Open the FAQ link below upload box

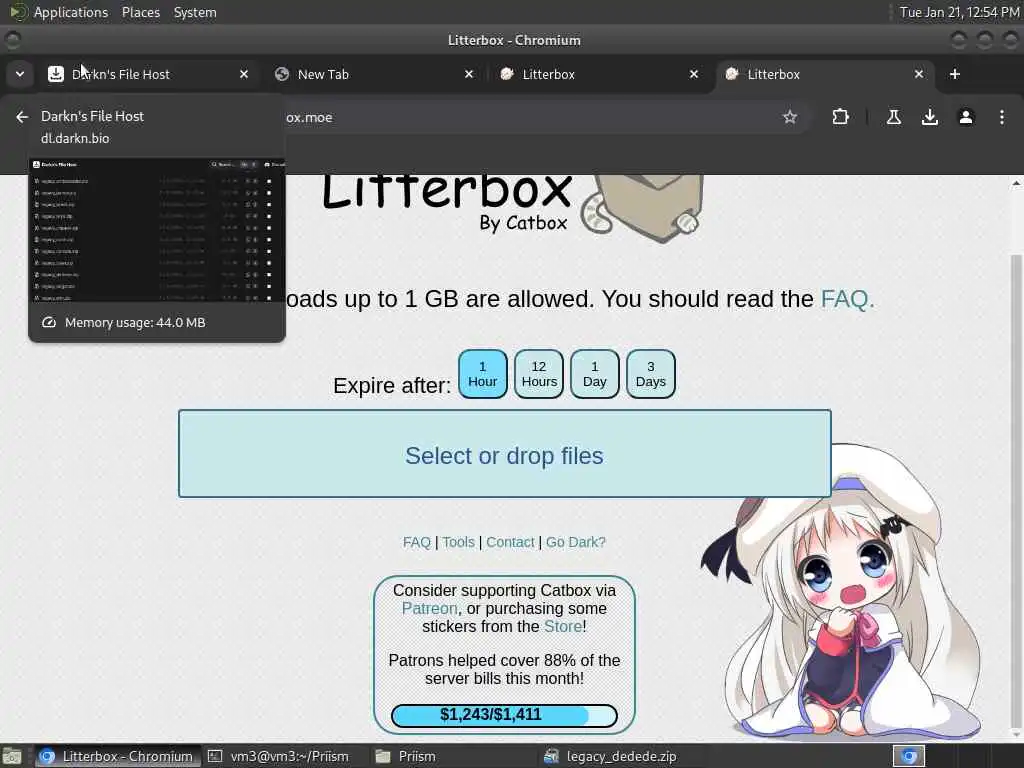[417, 542]
